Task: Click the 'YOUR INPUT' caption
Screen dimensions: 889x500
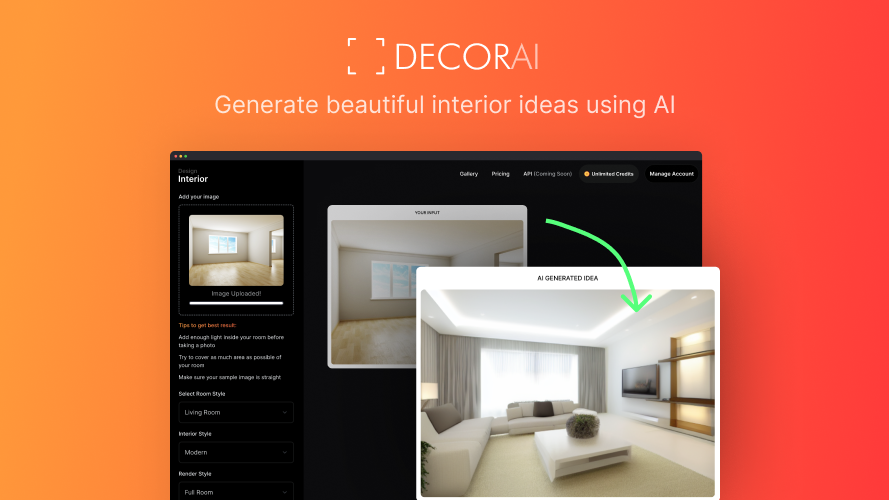Action: click(427, 213)
